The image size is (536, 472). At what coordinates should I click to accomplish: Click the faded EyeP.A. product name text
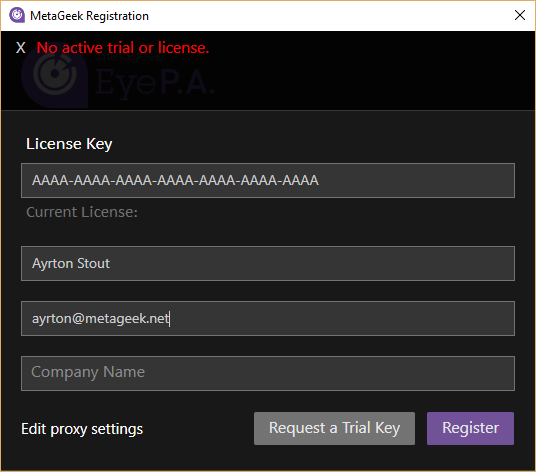tap(155, 82)
